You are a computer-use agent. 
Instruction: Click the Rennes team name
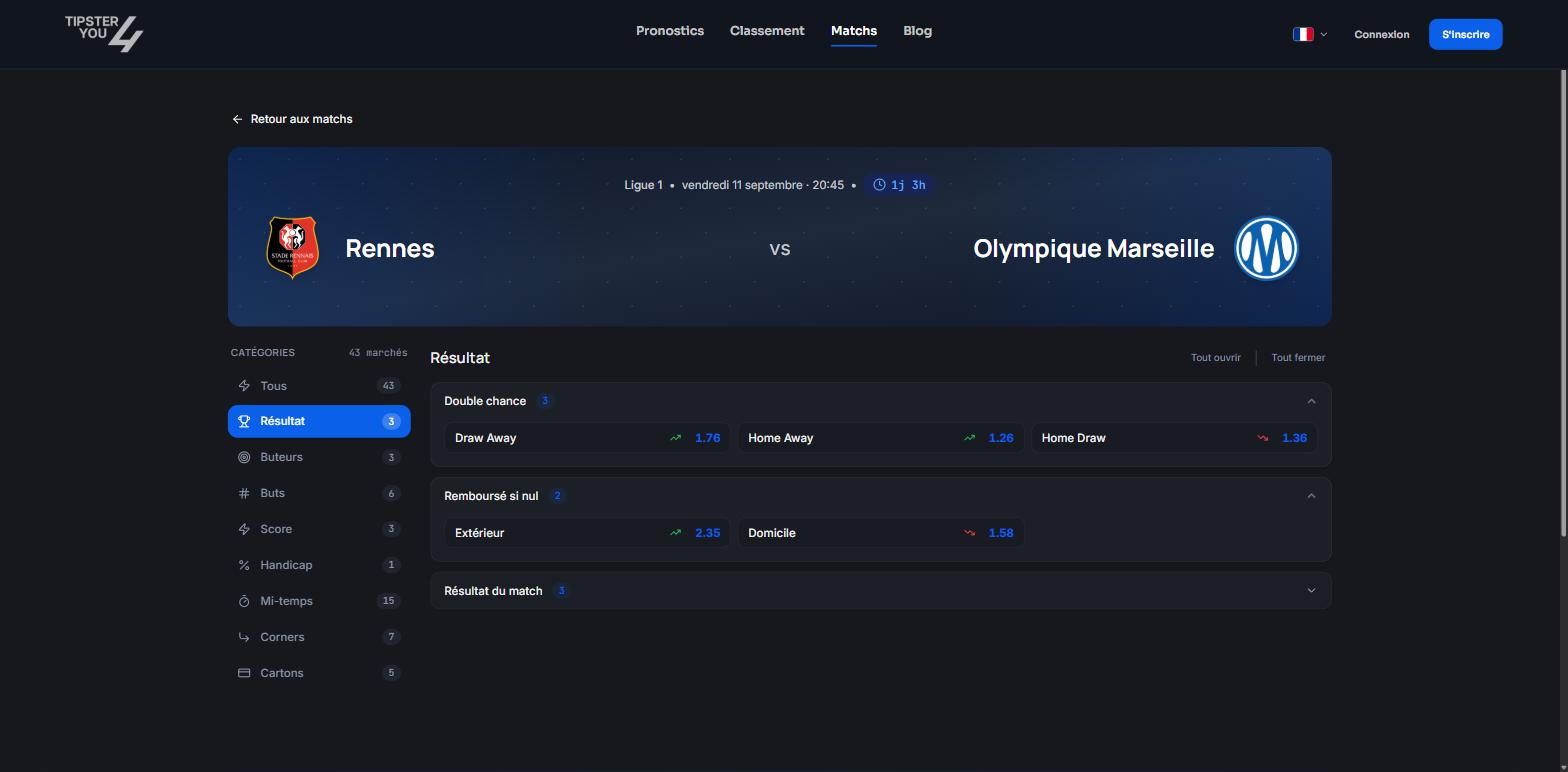tap(389, 248)
